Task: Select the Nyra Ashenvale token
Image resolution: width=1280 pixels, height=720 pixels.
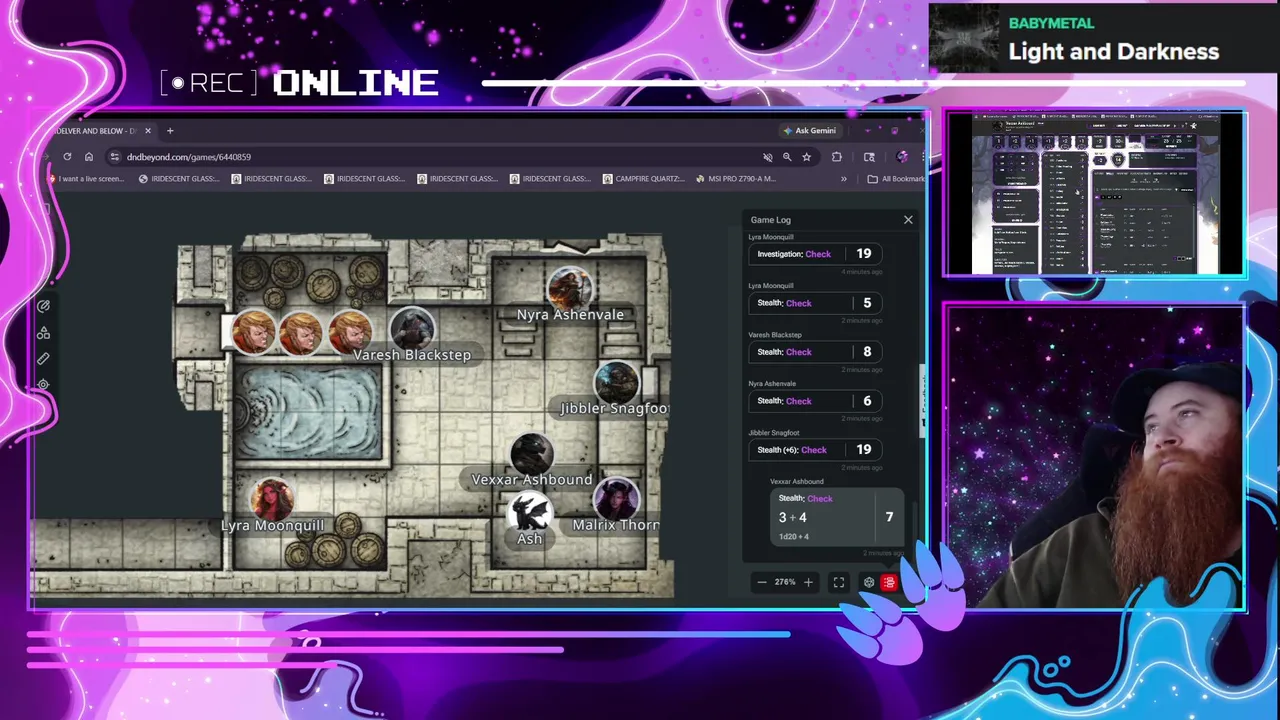Action: click(x=570, y=288)
